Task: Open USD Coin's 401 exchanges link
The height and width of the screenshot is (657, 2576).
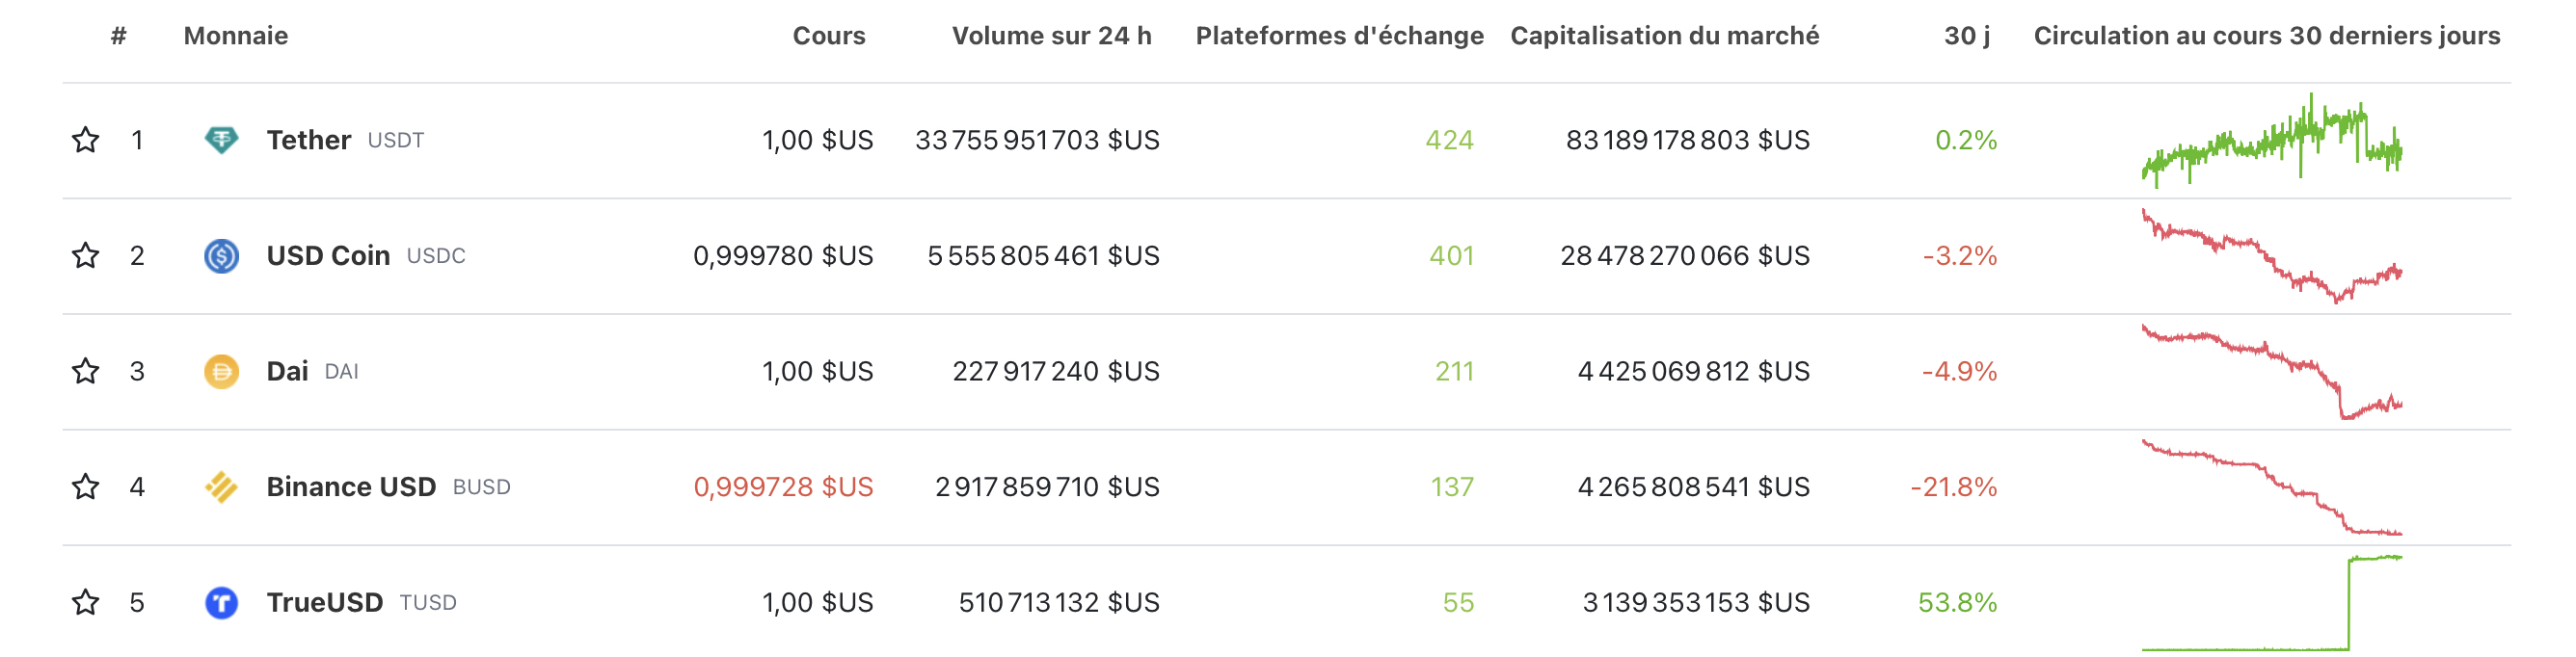Action: 1451,256
